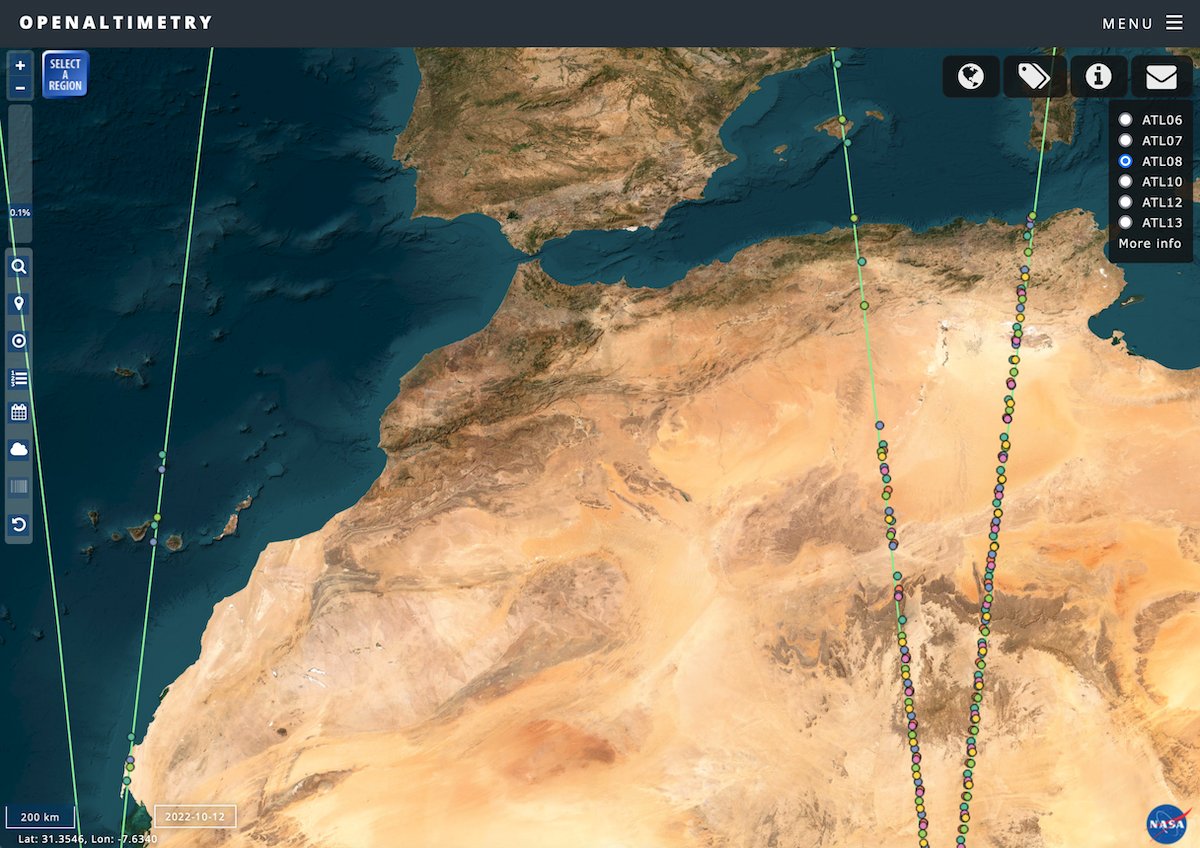
Task: Select the magnifier search tool in sidebar
Action: pos(18,266)
